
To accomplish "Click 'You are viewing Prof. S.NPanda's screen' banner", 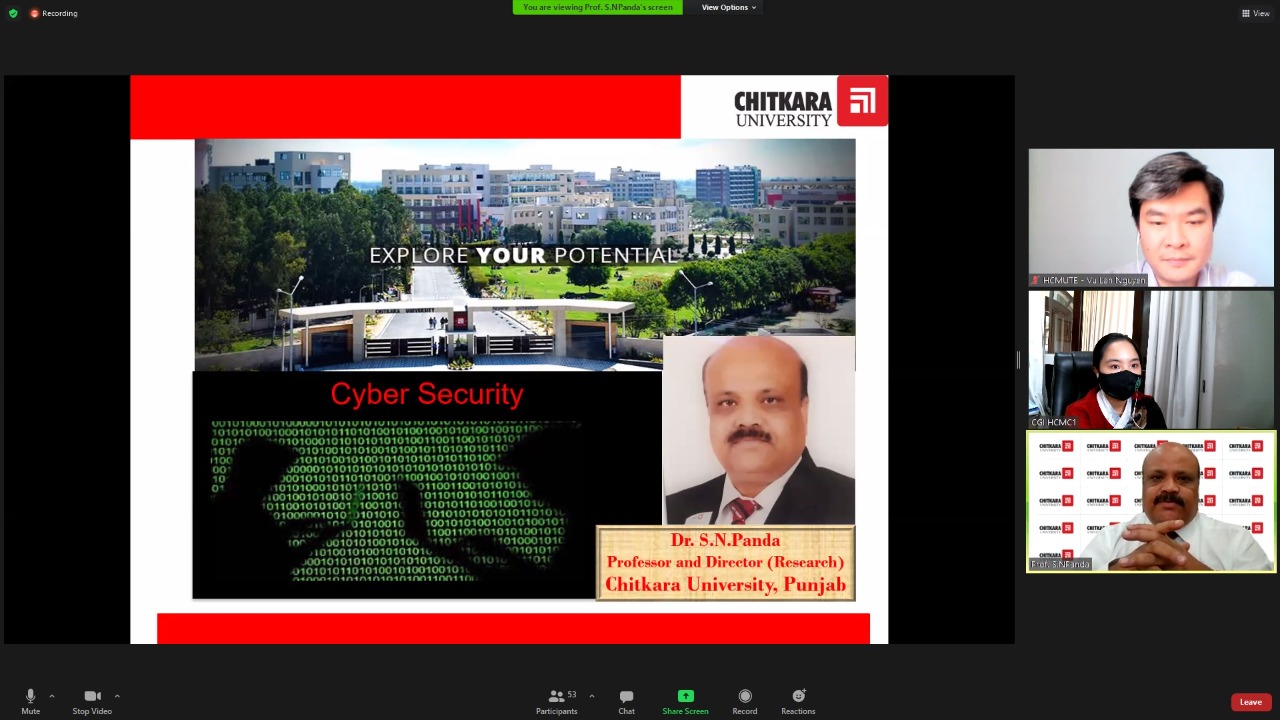I will pos(598,7).
